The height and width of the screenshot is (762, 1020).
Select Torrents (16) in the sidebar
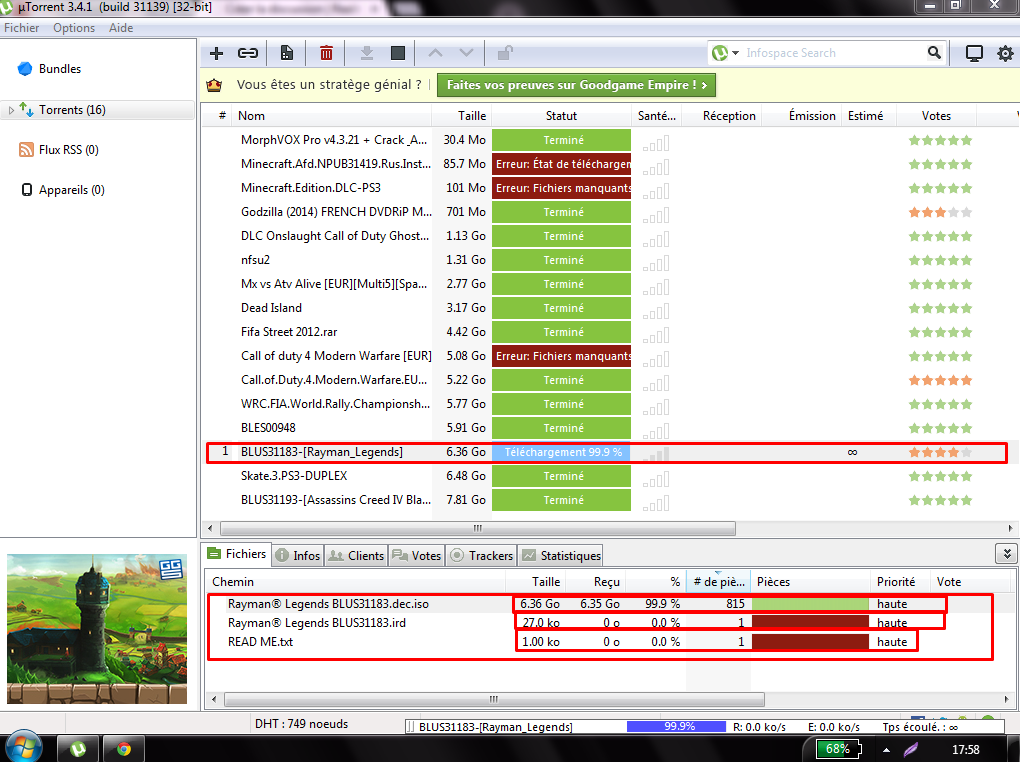point(72,110)
